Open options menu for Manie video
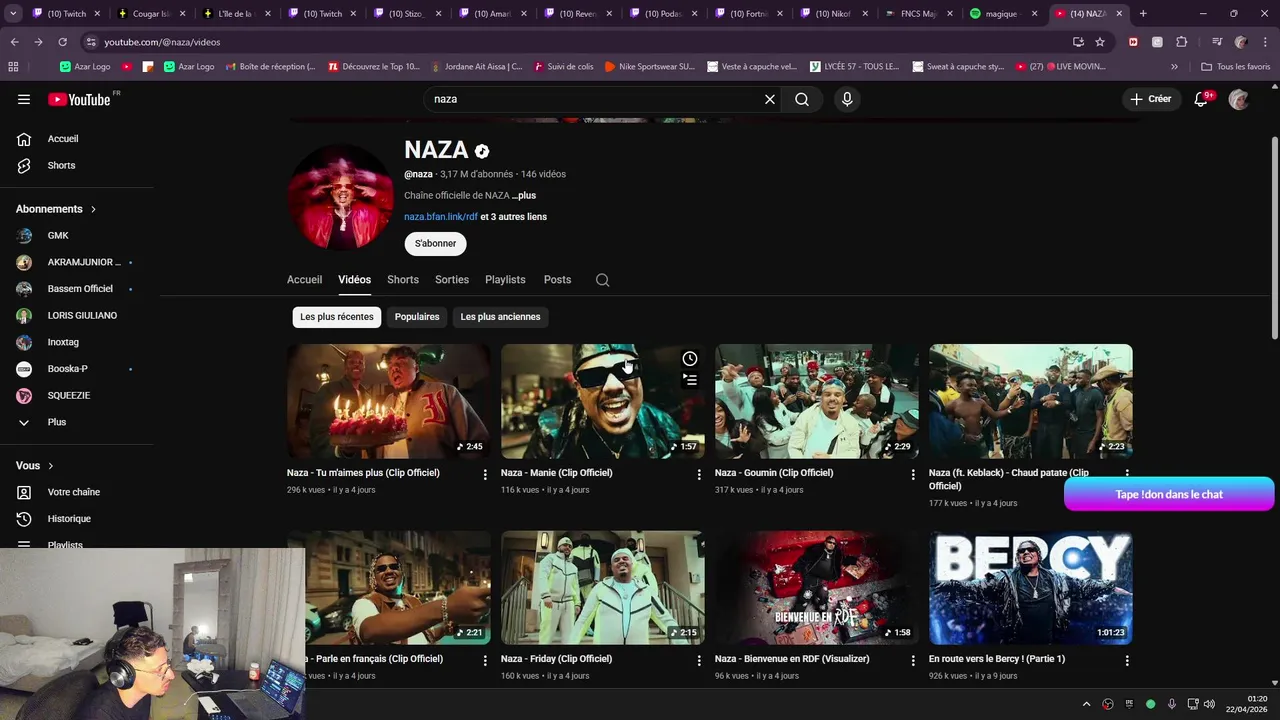Image resolution: width=1280 pixels, height=720 pixels. coord(699,474)
